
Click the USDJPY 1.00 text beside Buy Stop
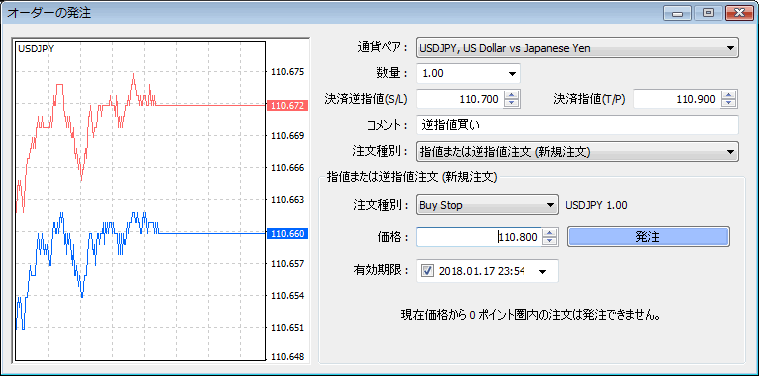(x=596, y=205)
